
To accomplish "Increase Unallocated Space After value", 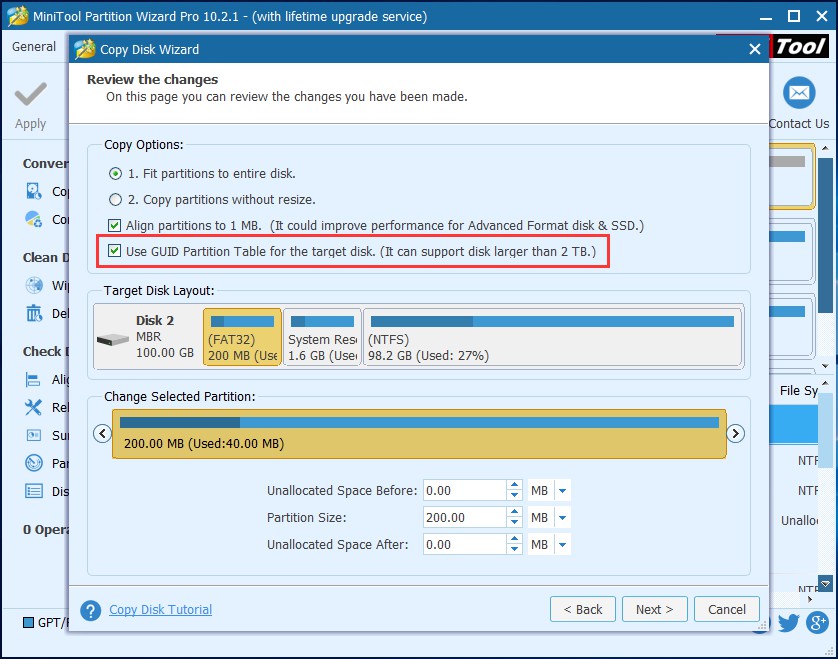I will pyautogui.click(x=514, y=539).
